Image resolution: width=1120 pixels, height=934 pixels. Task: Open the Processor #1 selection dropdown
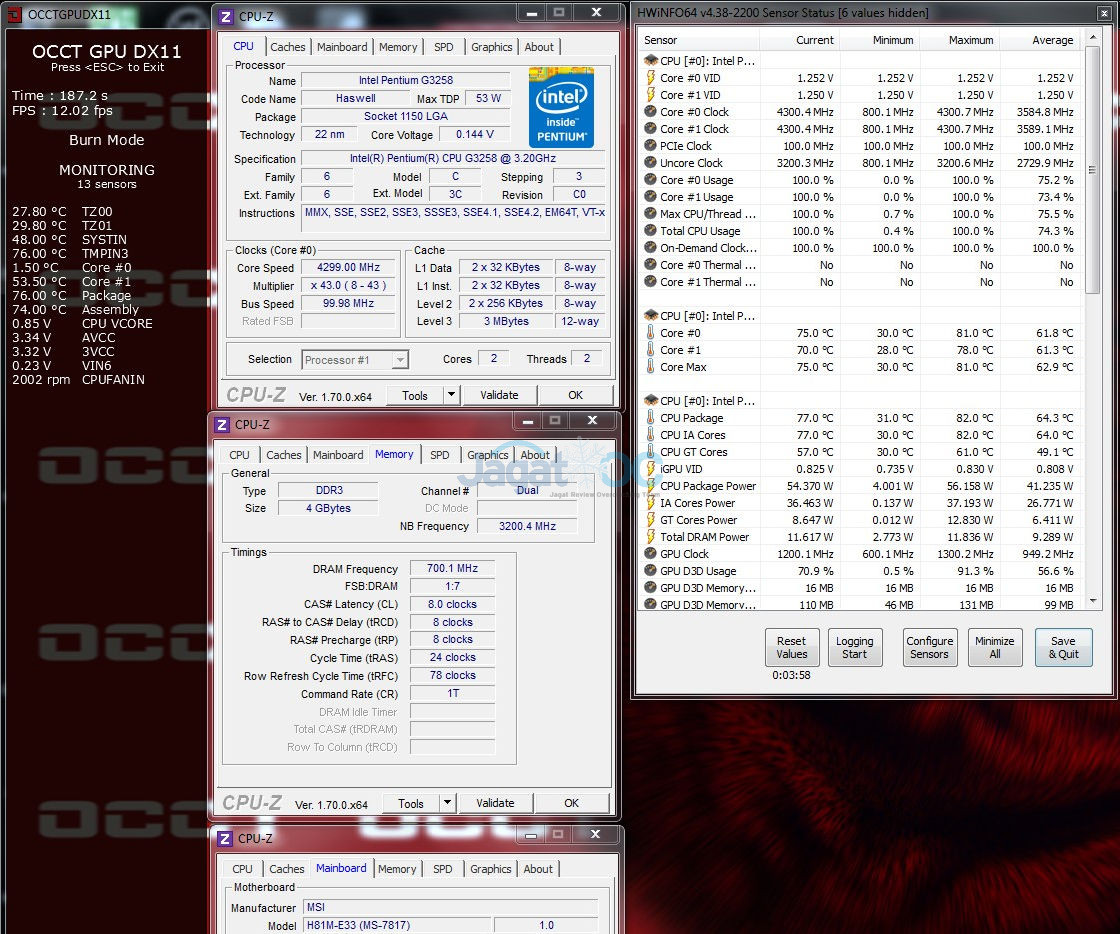coord(355,360)
